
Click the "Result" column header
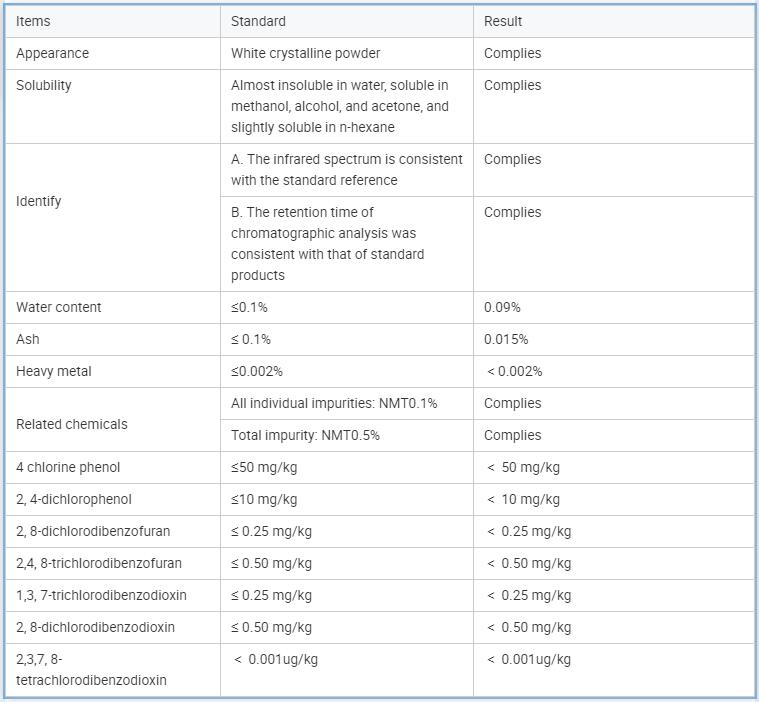(503, 21)
